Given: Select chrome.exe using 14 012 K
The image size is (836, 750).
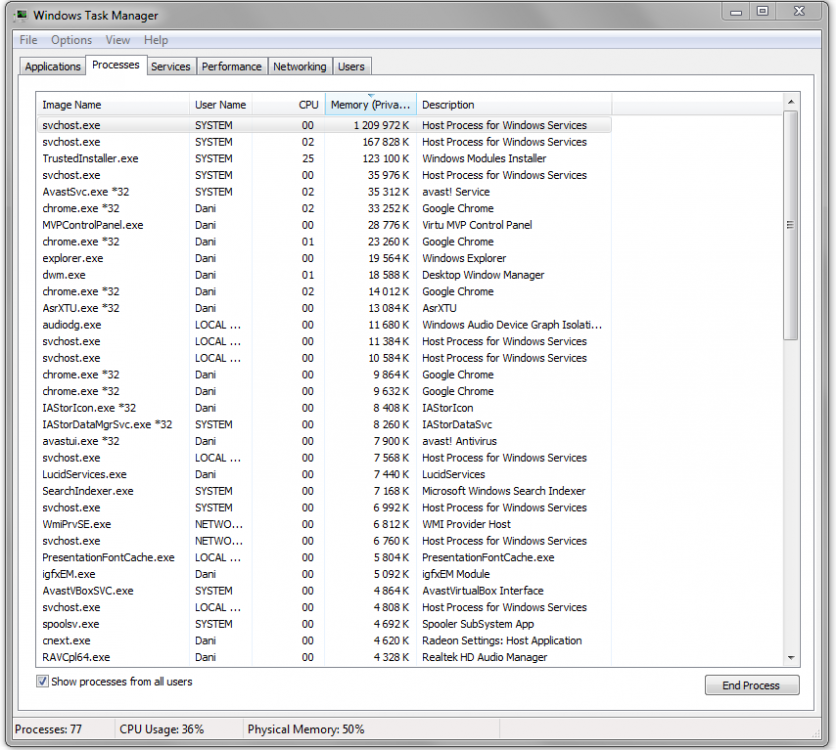Looking at the screenshot, I should [x=324, y=292].
